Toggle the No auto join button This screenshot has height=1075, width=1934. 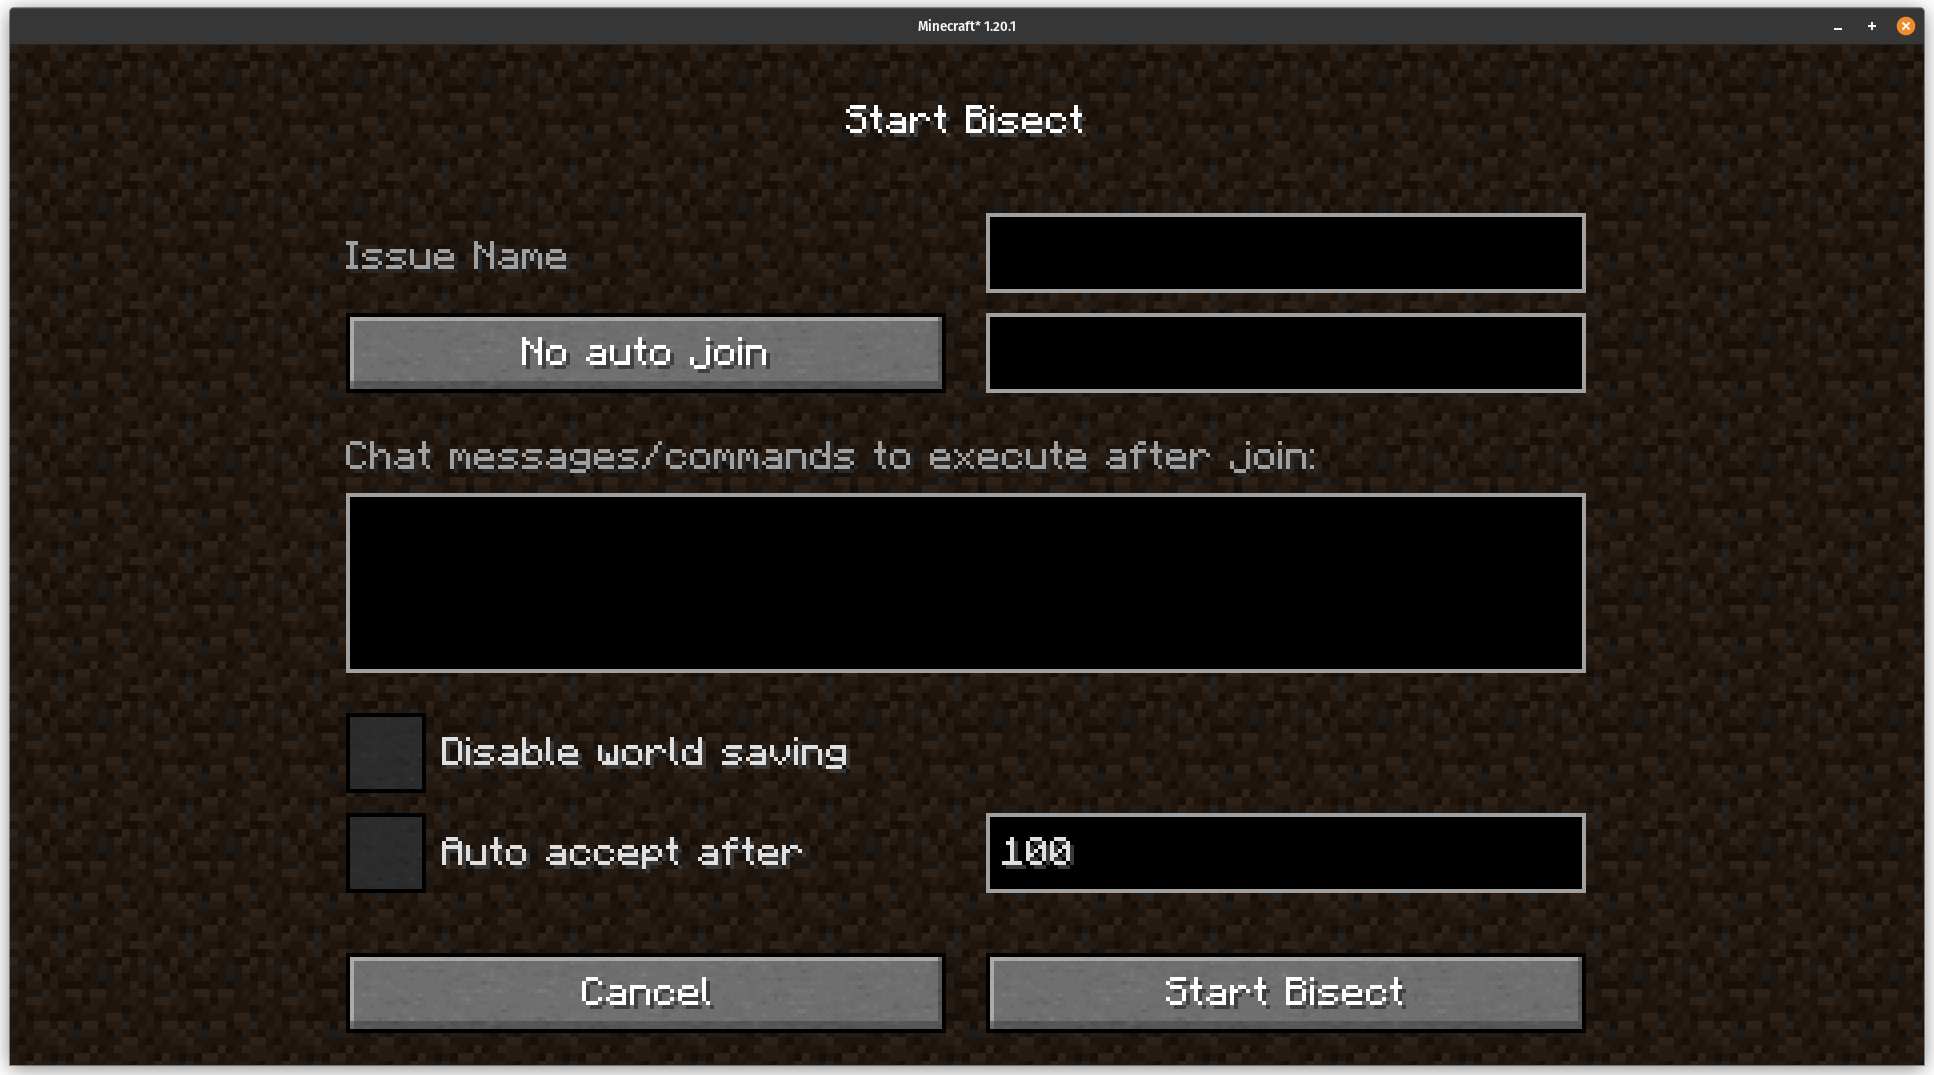click(645, 353)
